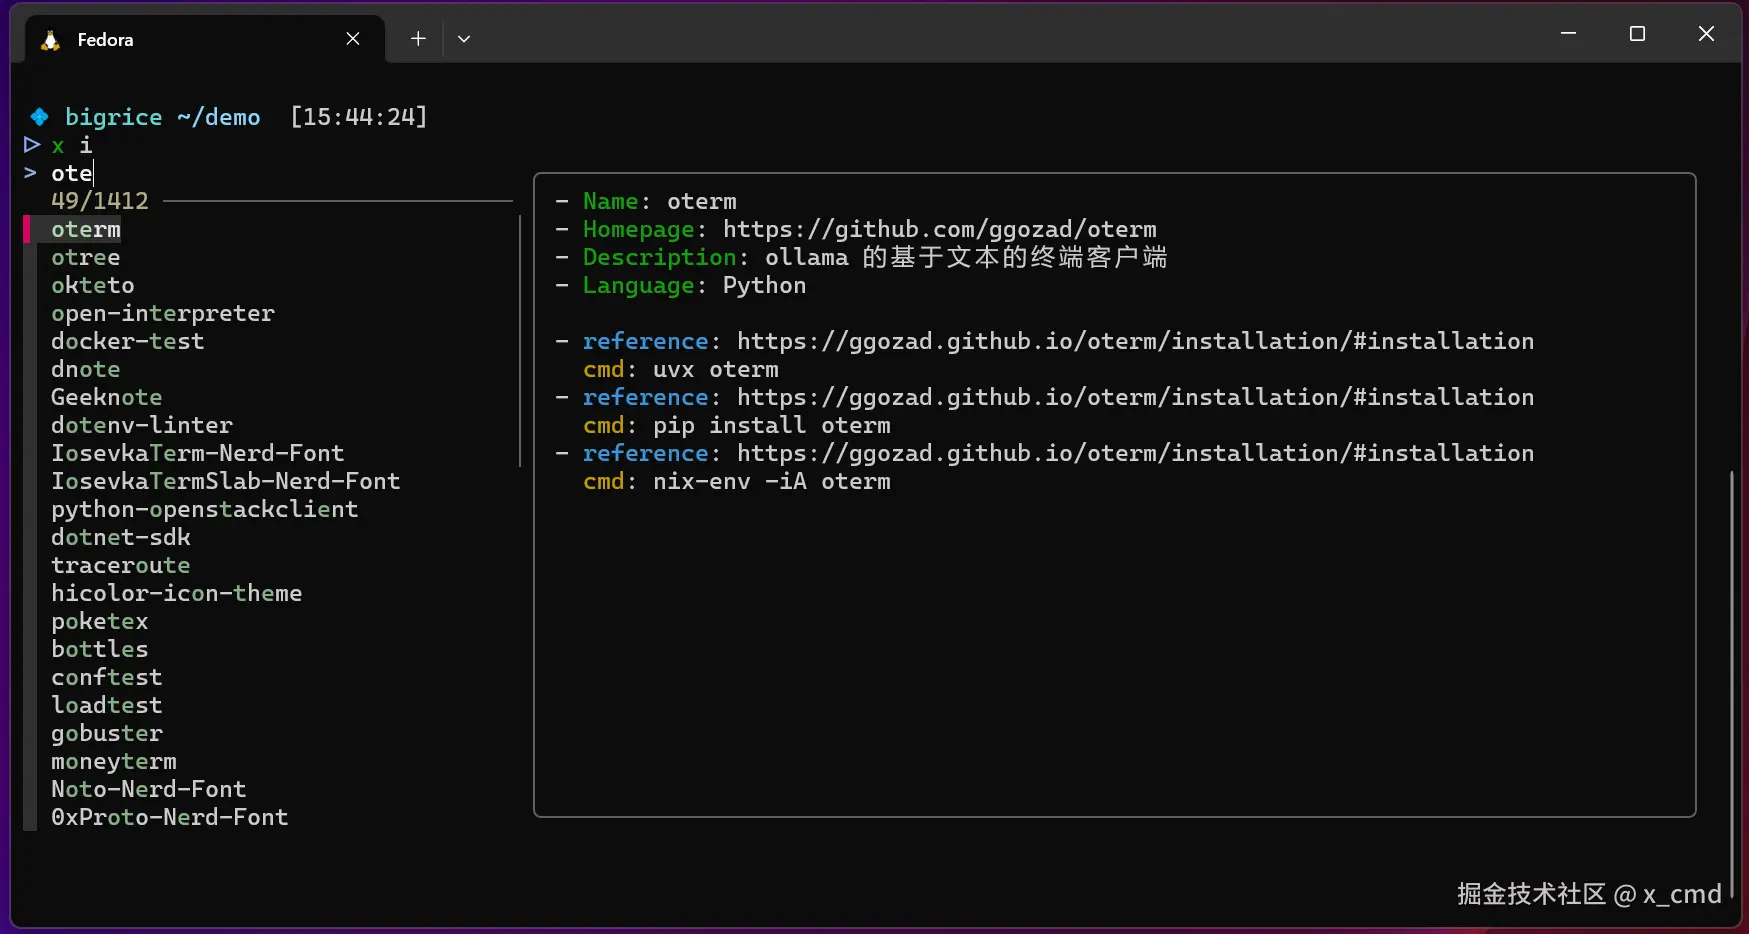Switch to the Fedora tab
Image resolution: width=1749 pixels, height=934 pixels.
[x=204, y=39]
